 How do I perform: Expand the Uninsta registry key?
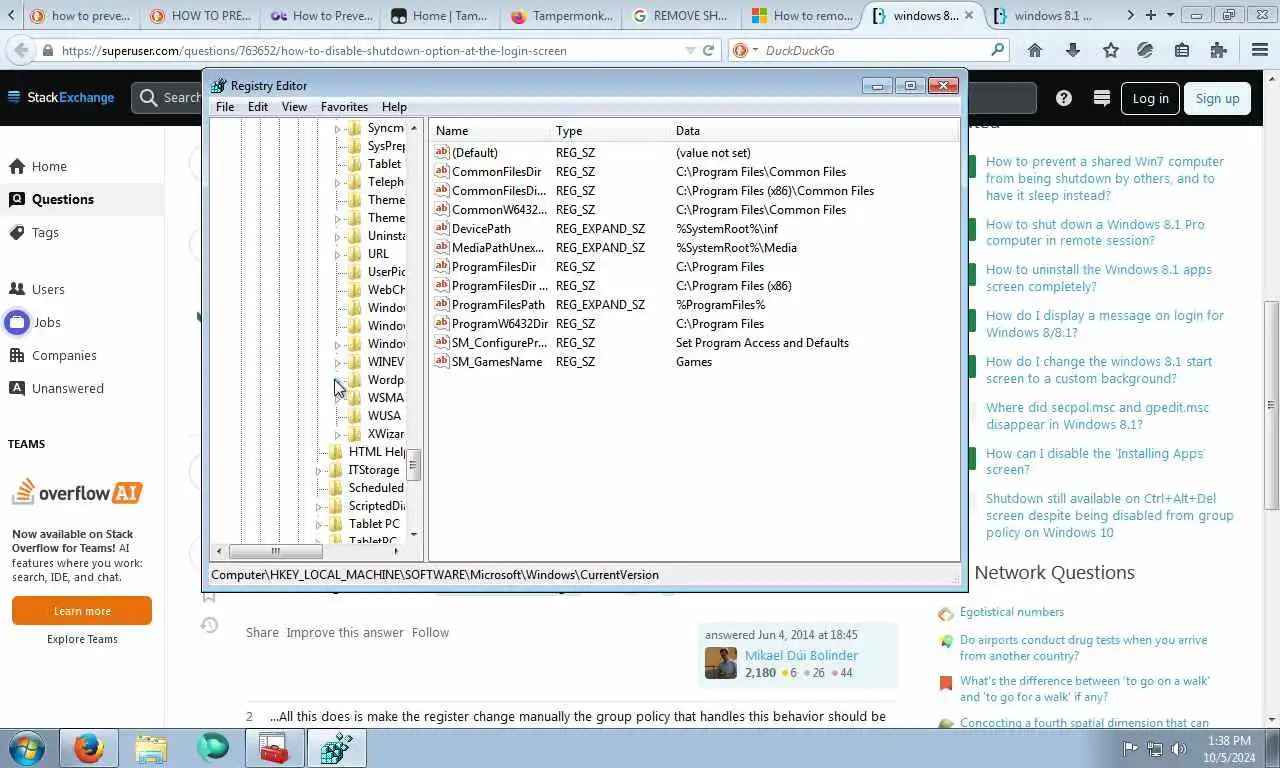[x=338, y=236]
